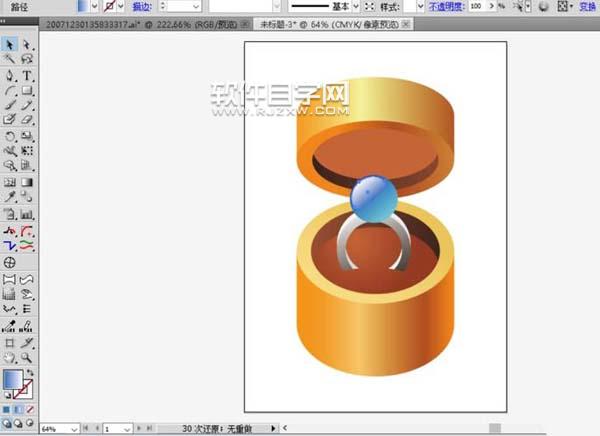Open stroke weight dropdown

click(196, 6)
